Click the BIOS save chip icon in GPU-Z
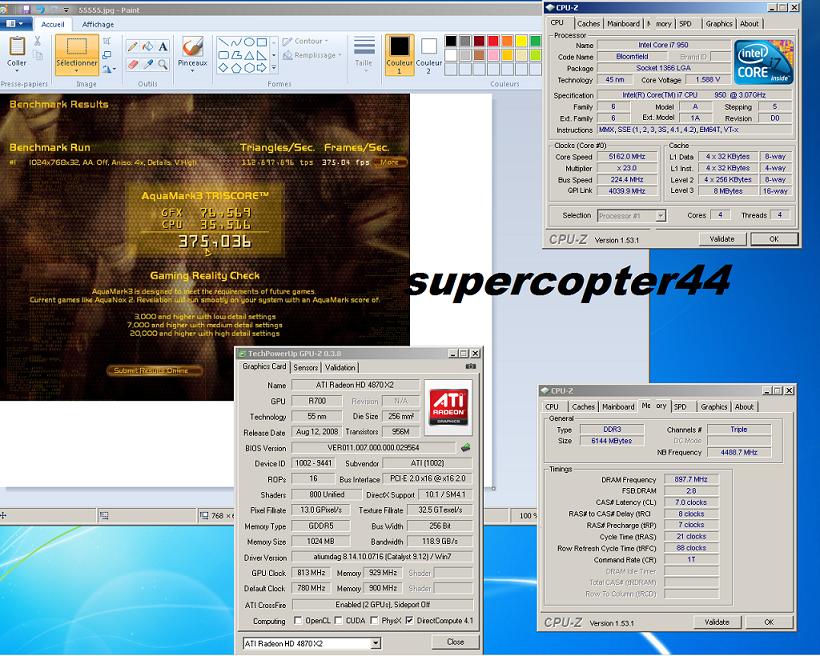This screenshot has height=656, width=820. 465,448
